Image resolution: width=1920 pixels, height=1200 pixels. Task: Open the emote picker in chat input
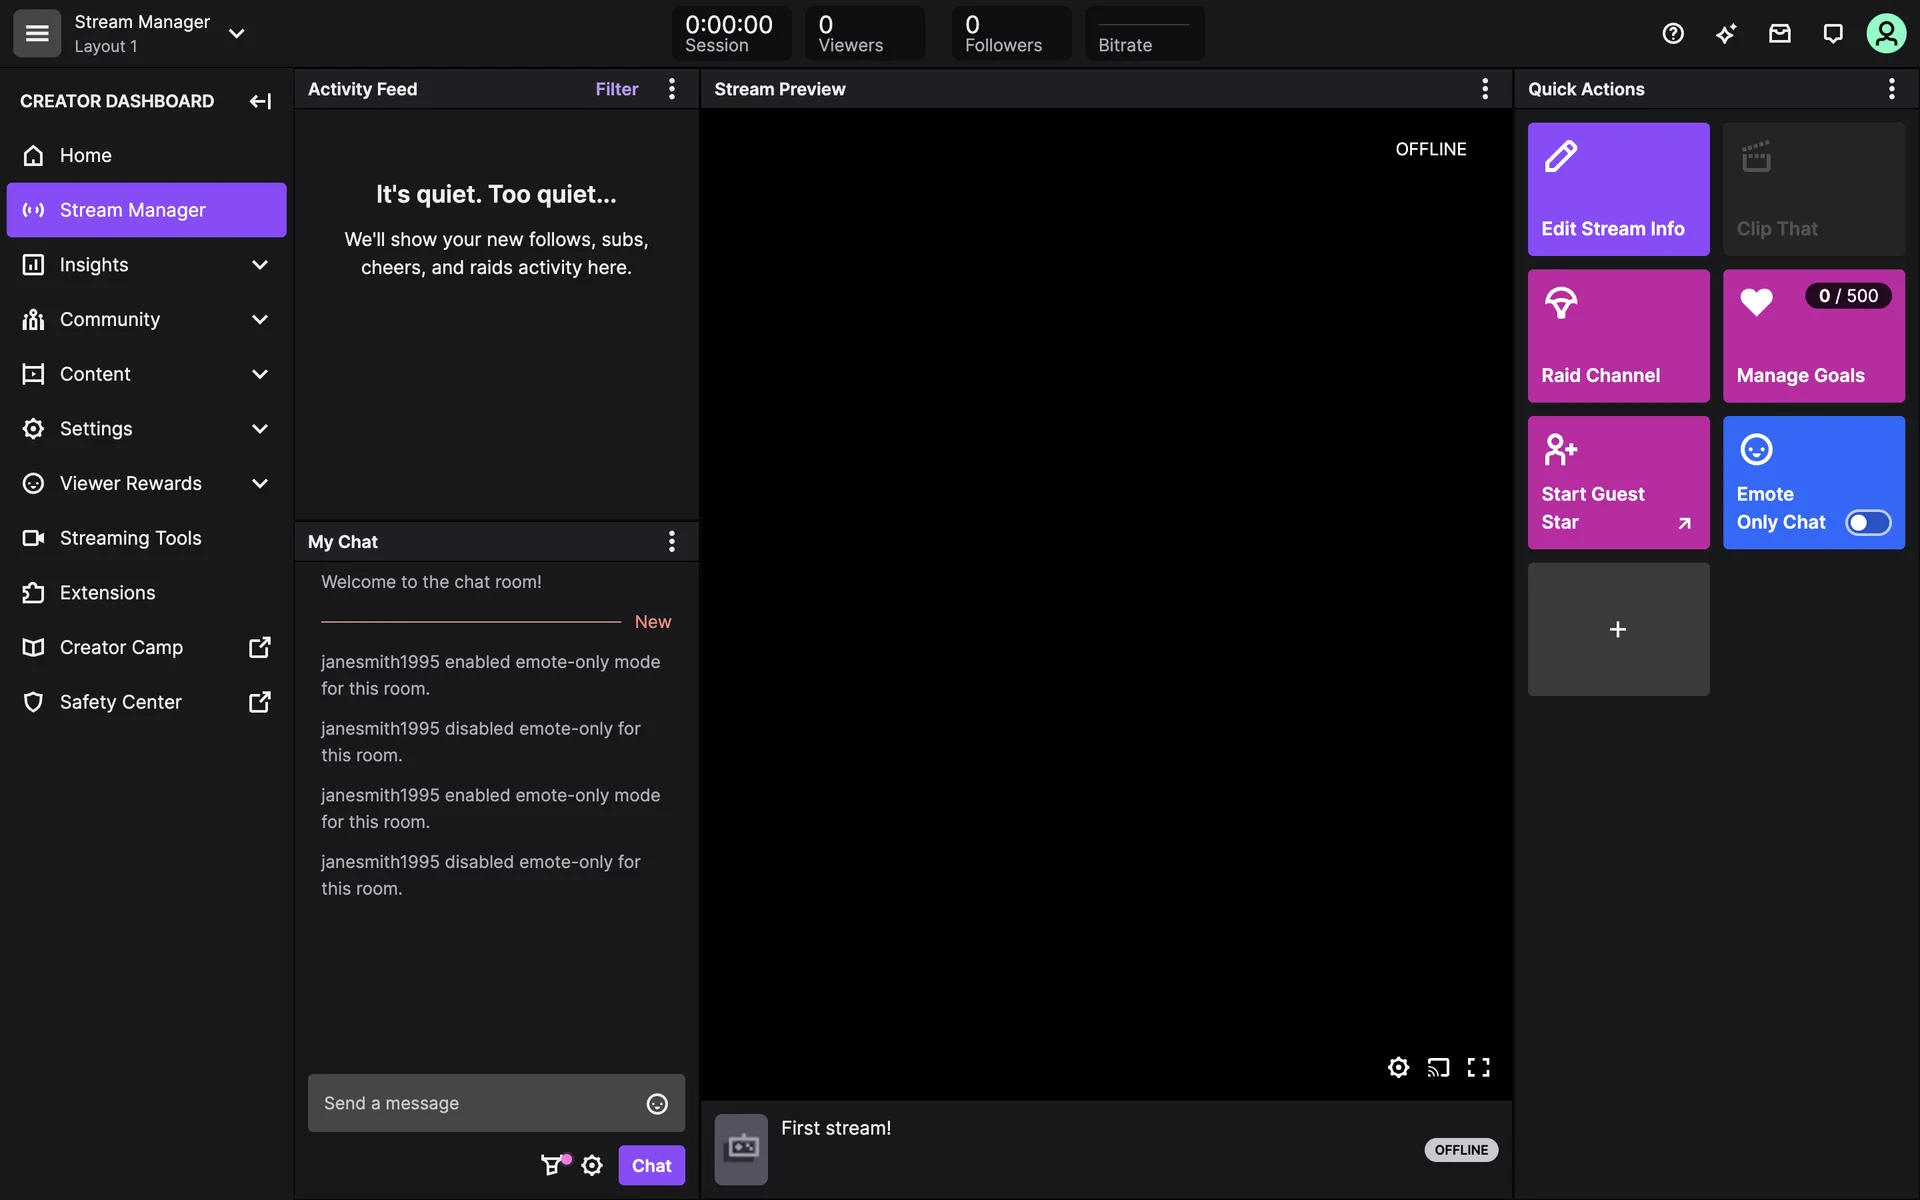point(657,1103)
